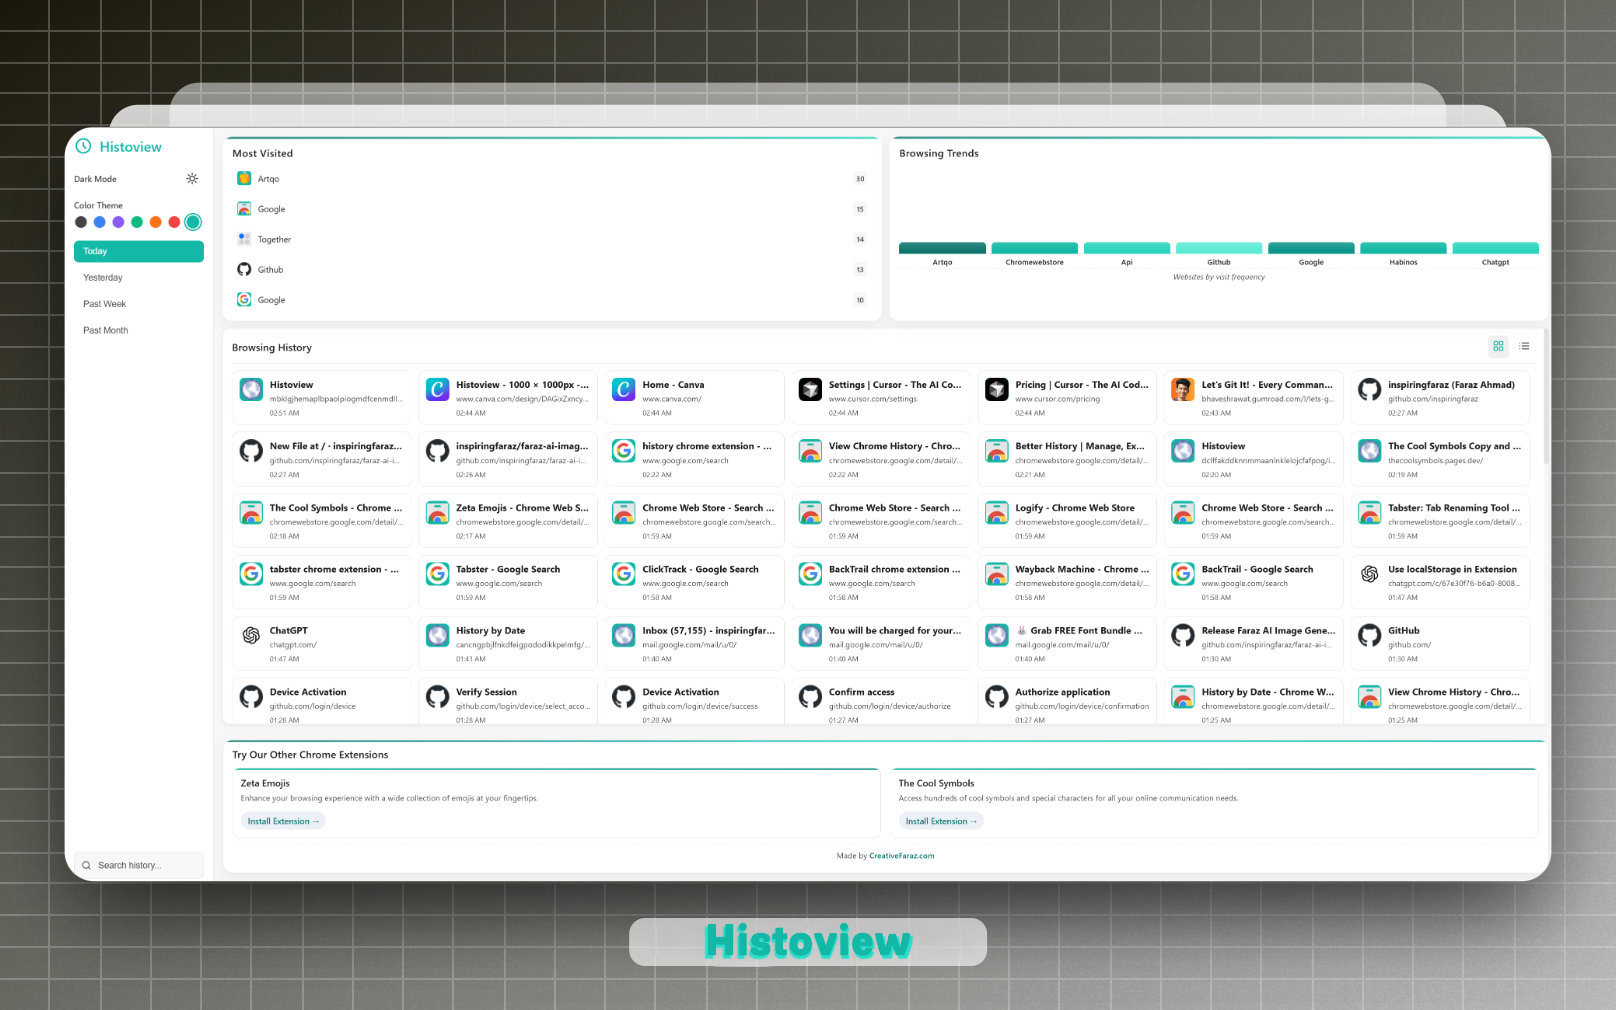
Task: Click the Google icon on ClickTrack search card
Action: (x=624, y=574)
